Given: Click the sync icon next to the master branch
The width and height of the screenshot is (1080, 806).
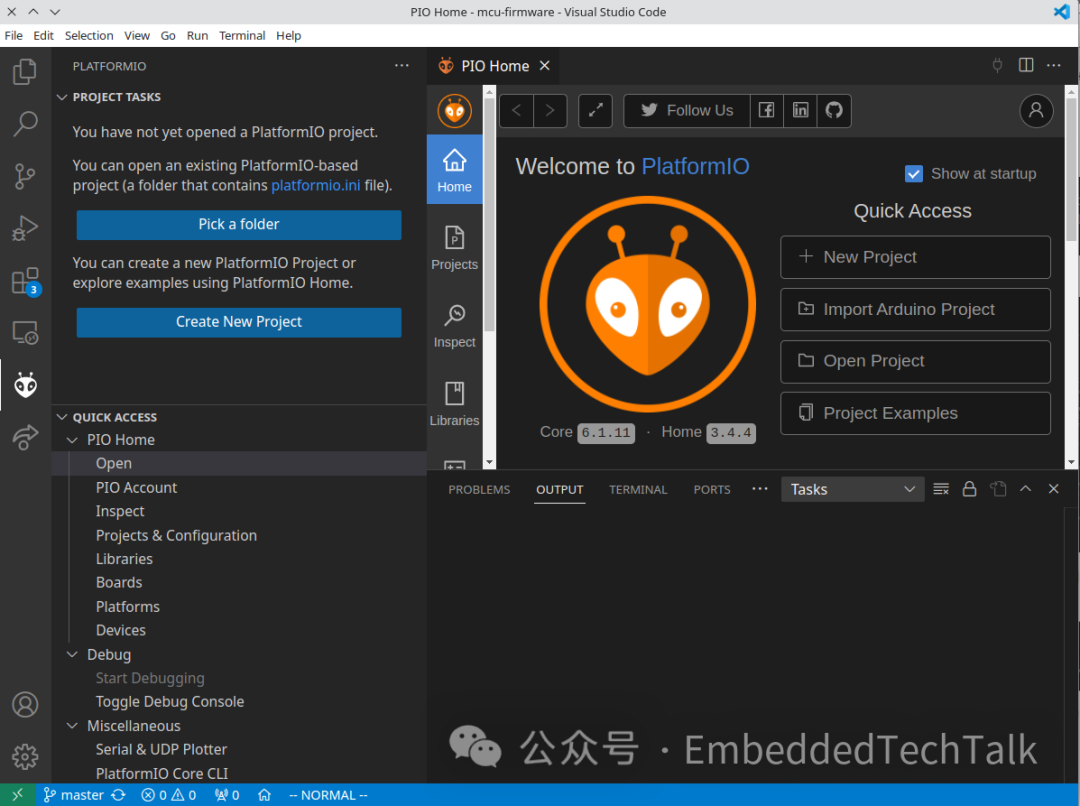Looking at the screenshot, I should [118, 794].
